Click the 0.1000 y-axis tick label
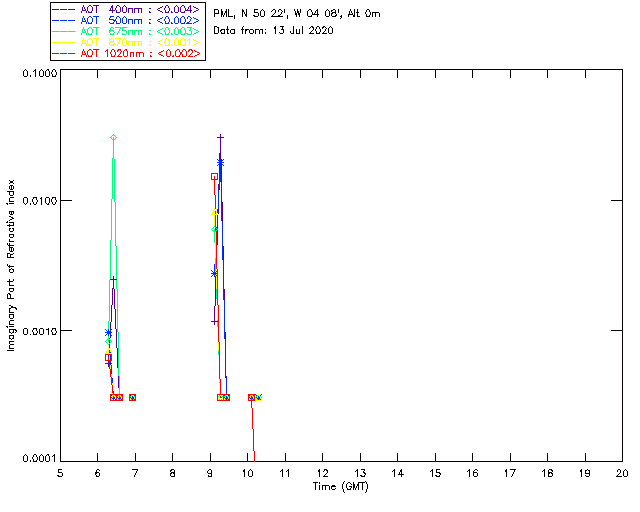This screenshot has height=512, width=640. pyautogui.click(x=39, y=73)
